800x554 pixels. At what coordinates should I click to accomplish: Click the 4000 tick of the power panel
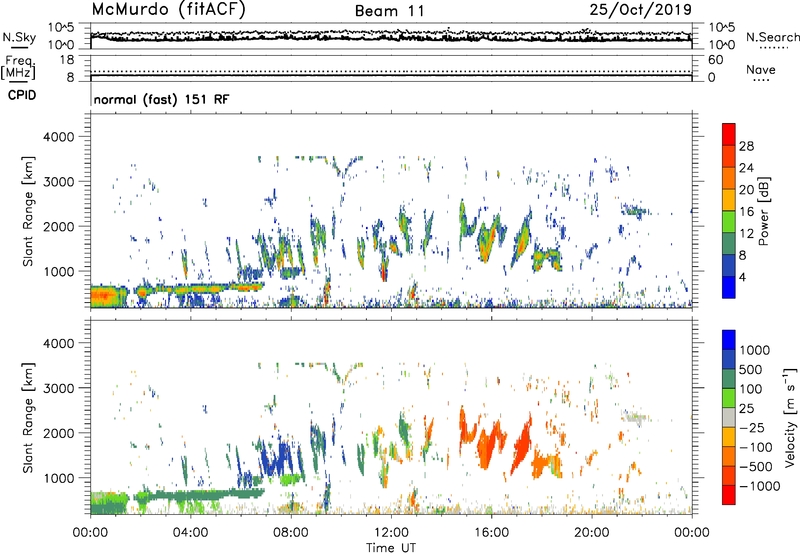click(x=59, y=137)
